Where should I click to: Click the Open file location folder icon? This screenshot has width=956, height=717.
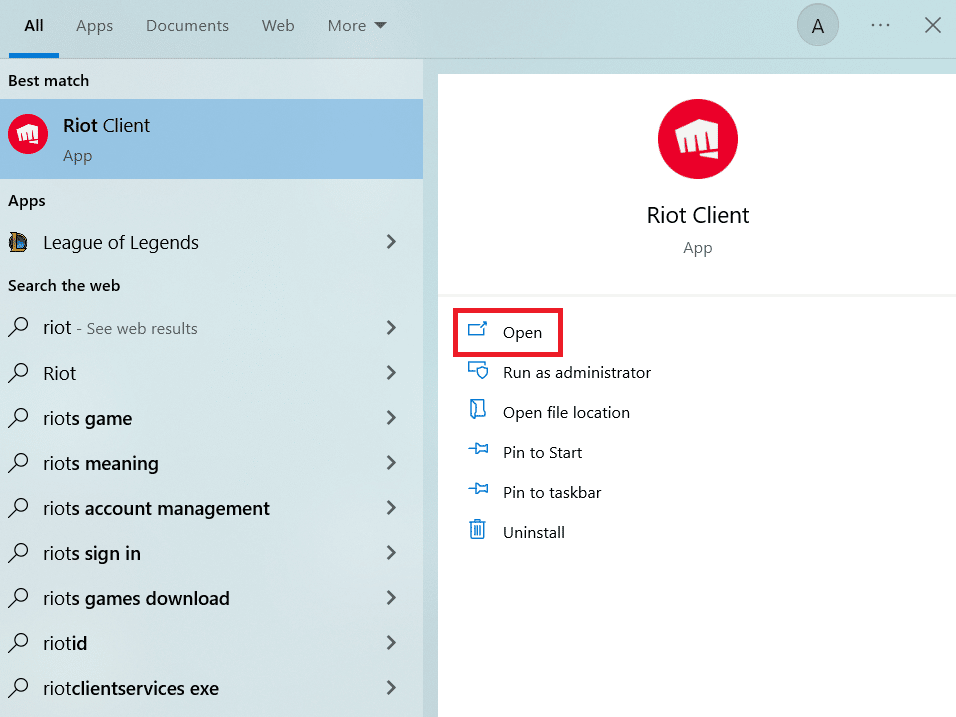click(x=477, y=409)
